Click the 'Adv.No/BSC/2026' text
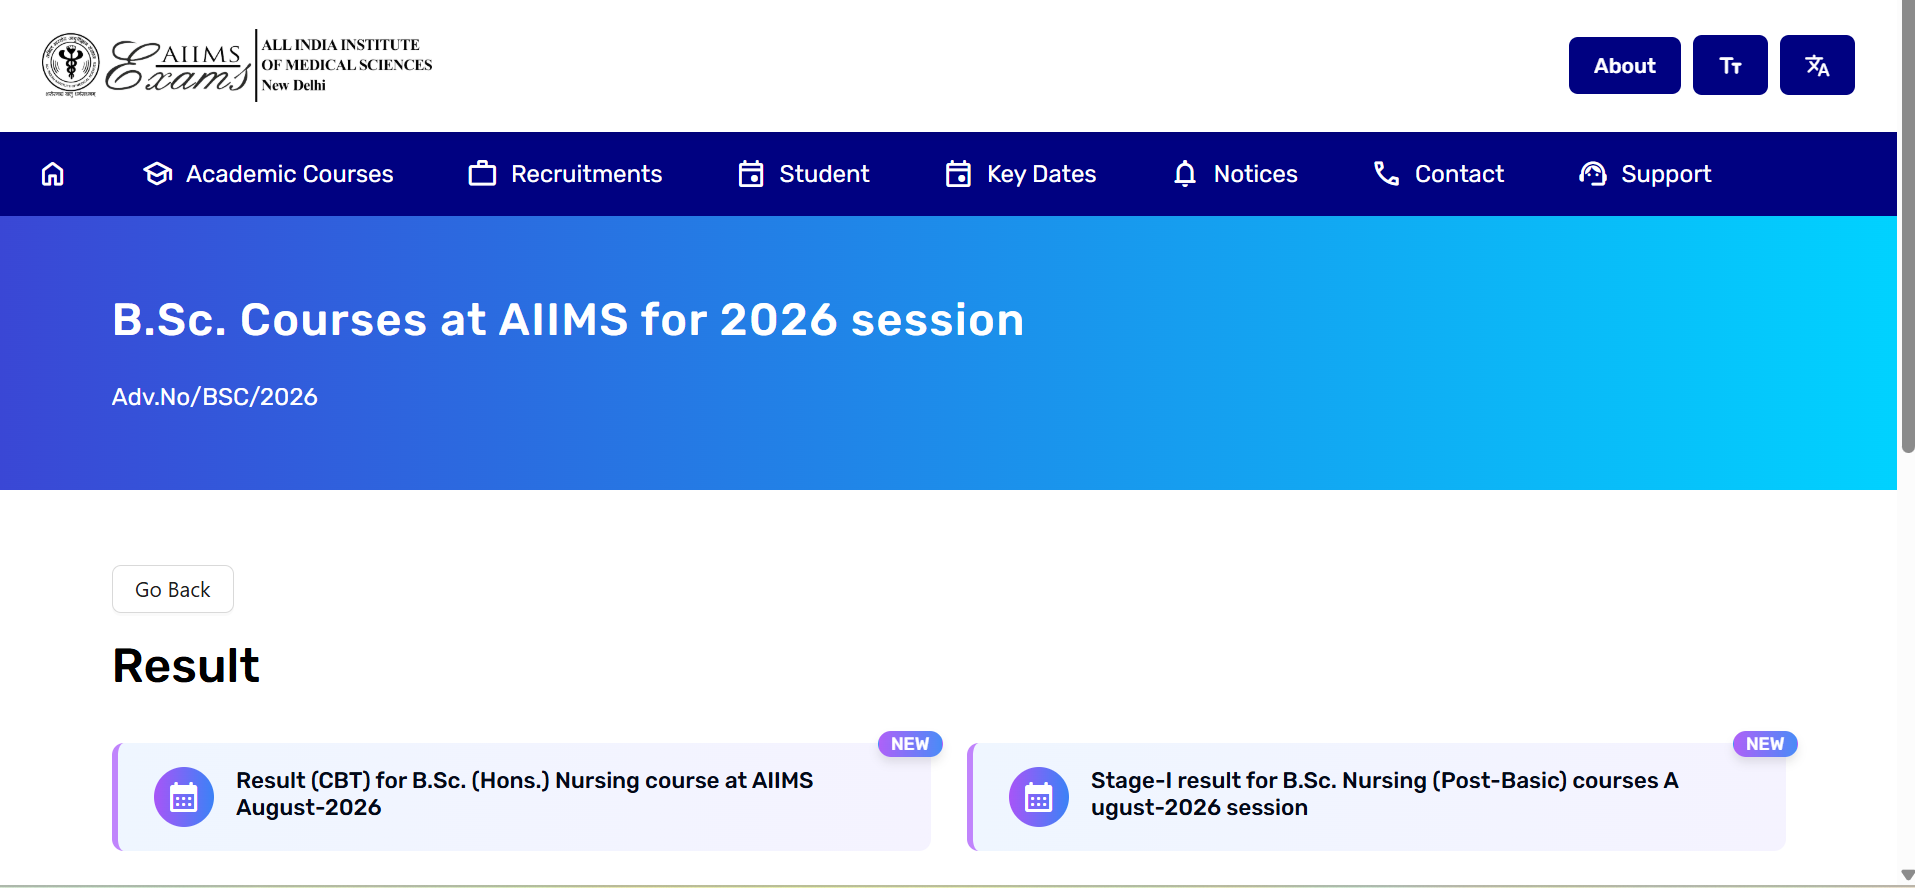The image size is (1915, 888). pos(215,397)
